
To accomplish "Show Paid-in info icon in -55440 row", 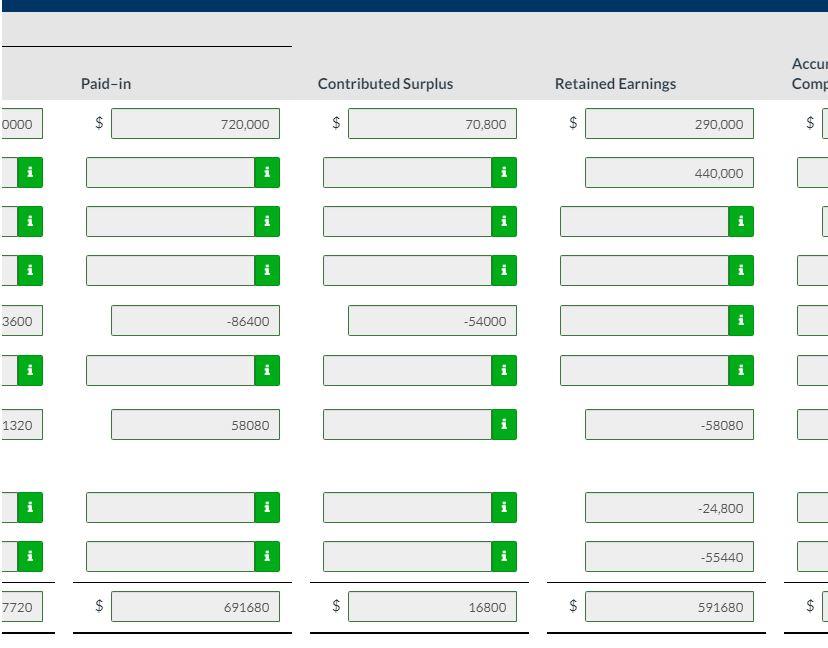I will coord(267,556).
